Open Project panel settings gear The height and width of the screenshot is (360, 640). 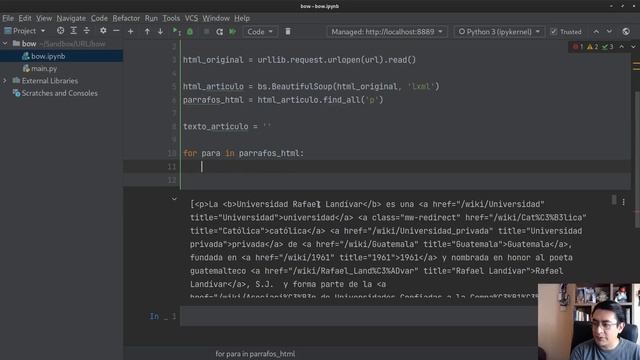coord(103,31)
